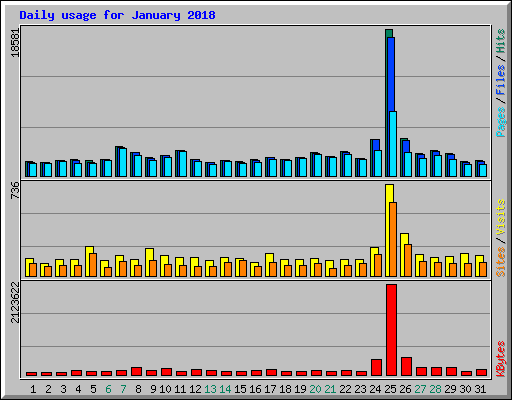Click the green weekend day 21 label

click(x=330, y=389)
